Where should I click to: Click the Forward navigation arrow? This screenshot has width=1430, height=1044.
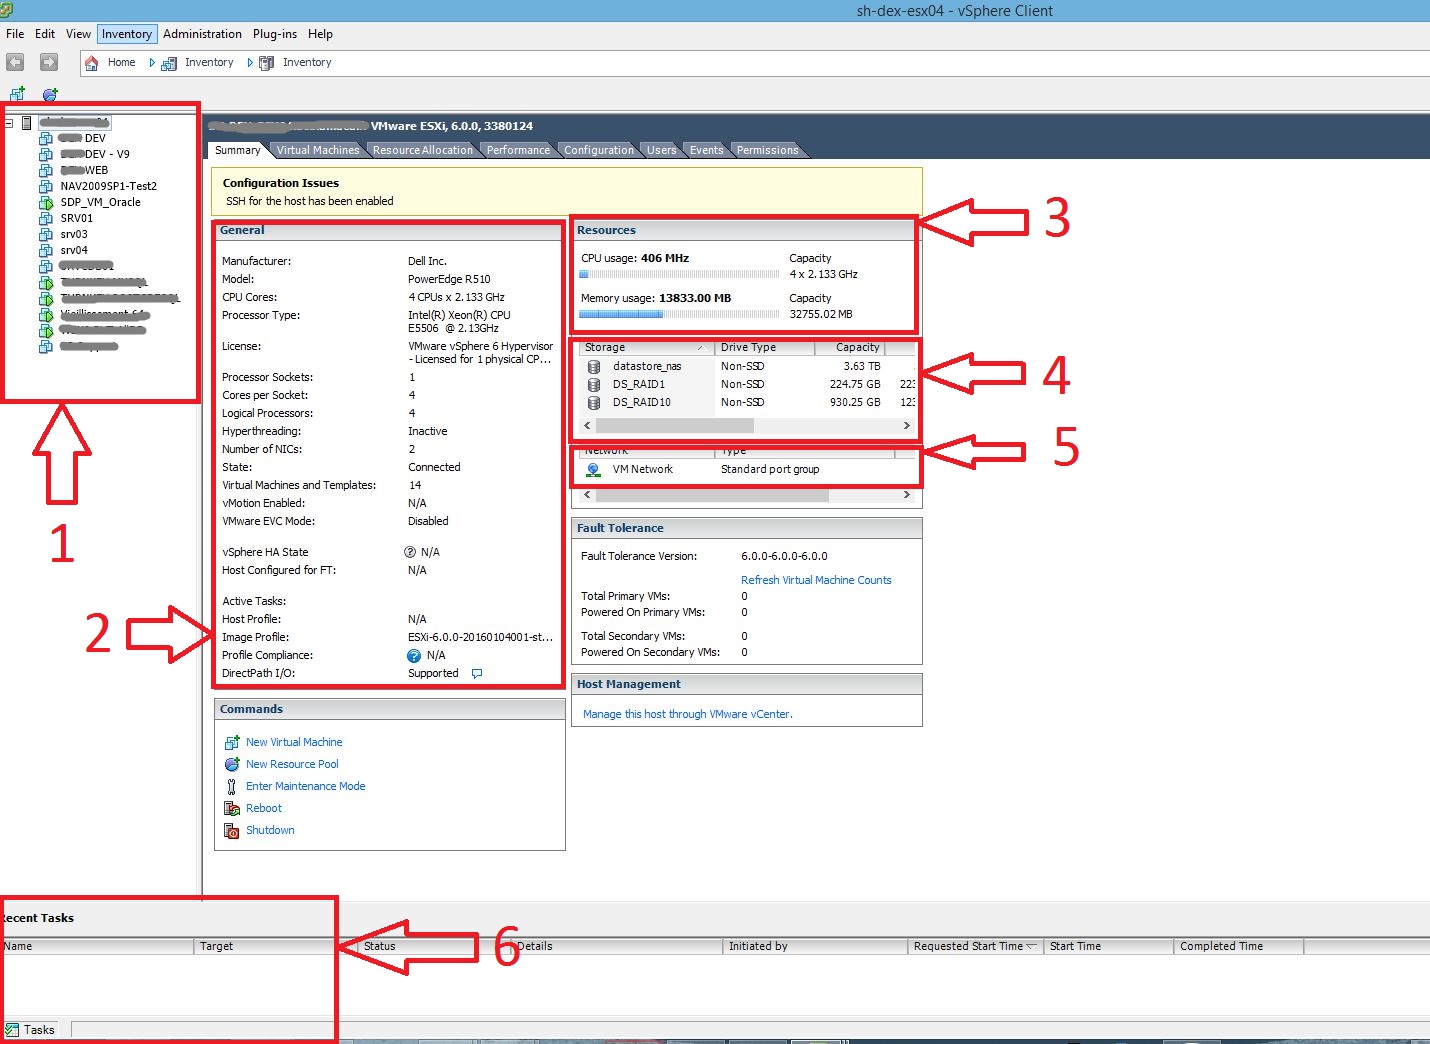click(x=48, y=62)
